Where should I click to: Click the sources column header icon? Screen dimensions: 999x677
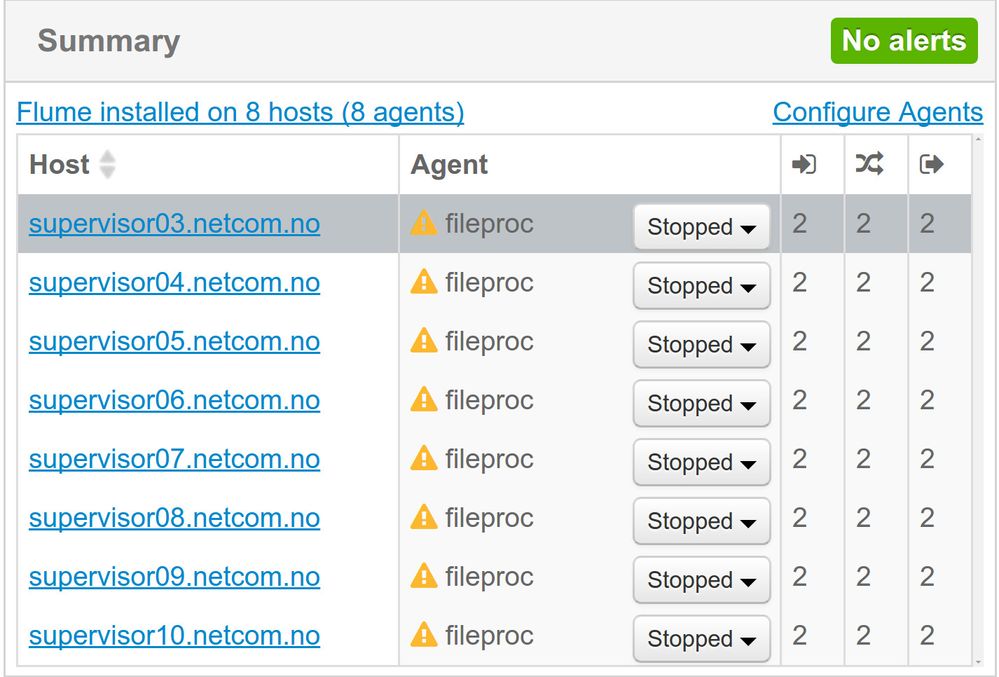(x=804, y=165)
